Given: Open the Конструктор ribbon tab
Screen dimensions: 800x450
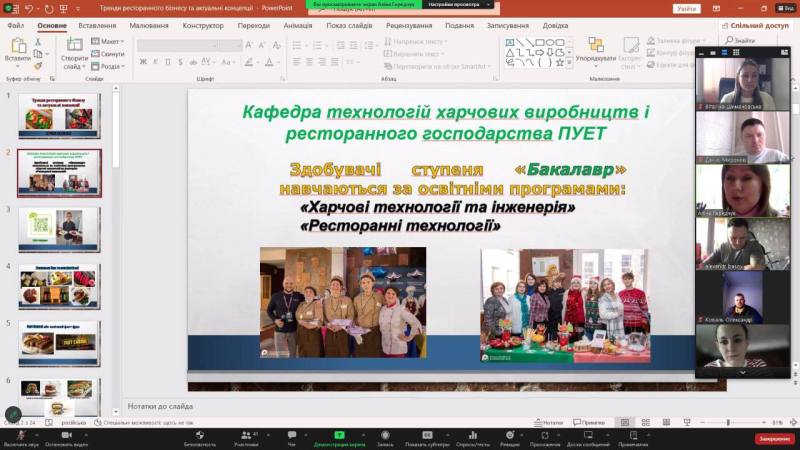Looking at the screenshot, I should point(203,25).
